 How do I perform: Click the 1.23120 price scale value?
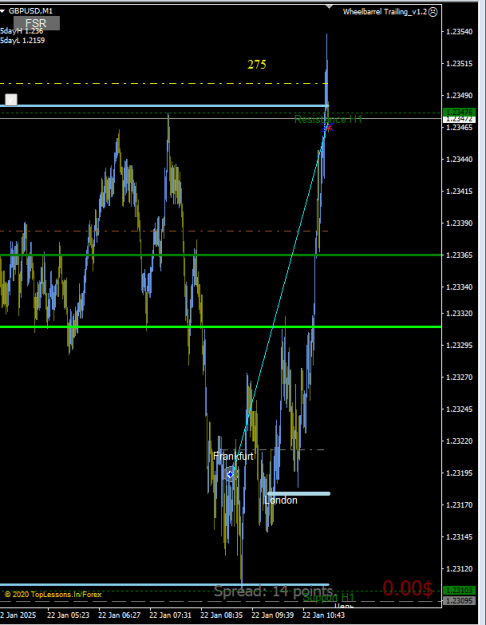point(459,569)
